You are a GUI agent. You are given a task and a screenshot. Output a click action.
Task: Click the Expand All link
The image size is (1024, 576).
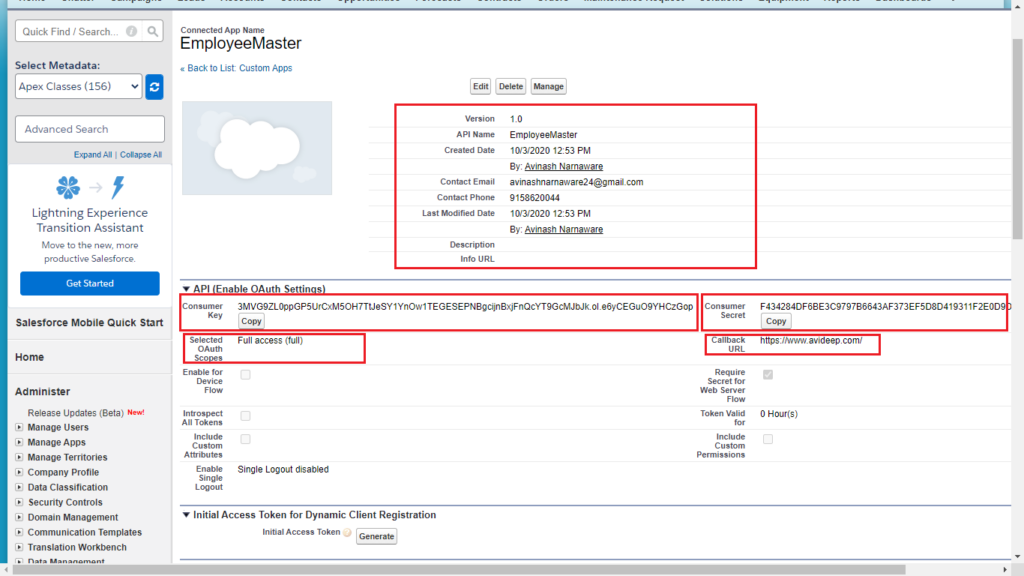click(93, 155)
